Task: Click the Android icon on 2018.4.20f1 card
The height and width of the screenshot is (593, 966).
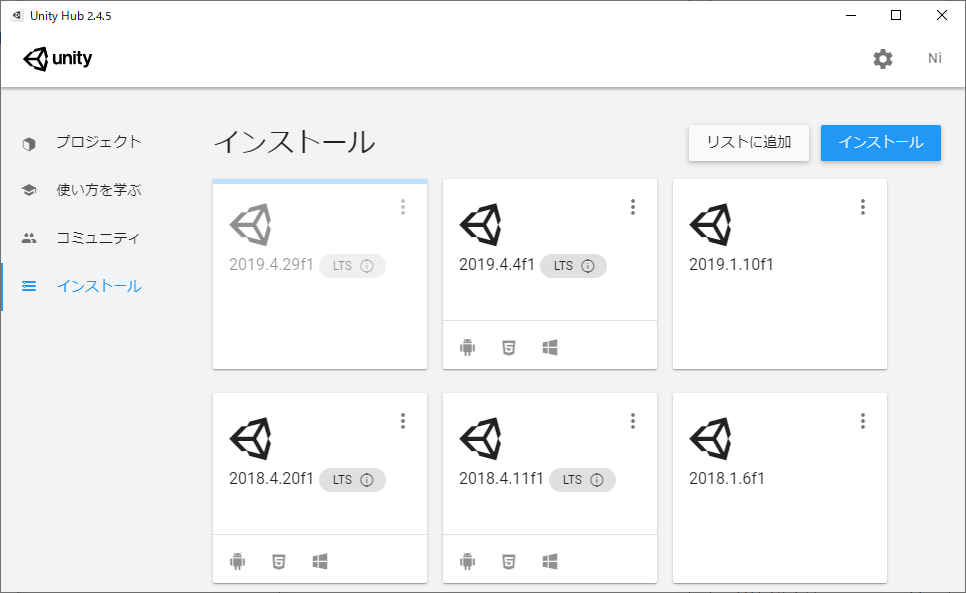Action: pyautogui.click(x=238, y=562)
